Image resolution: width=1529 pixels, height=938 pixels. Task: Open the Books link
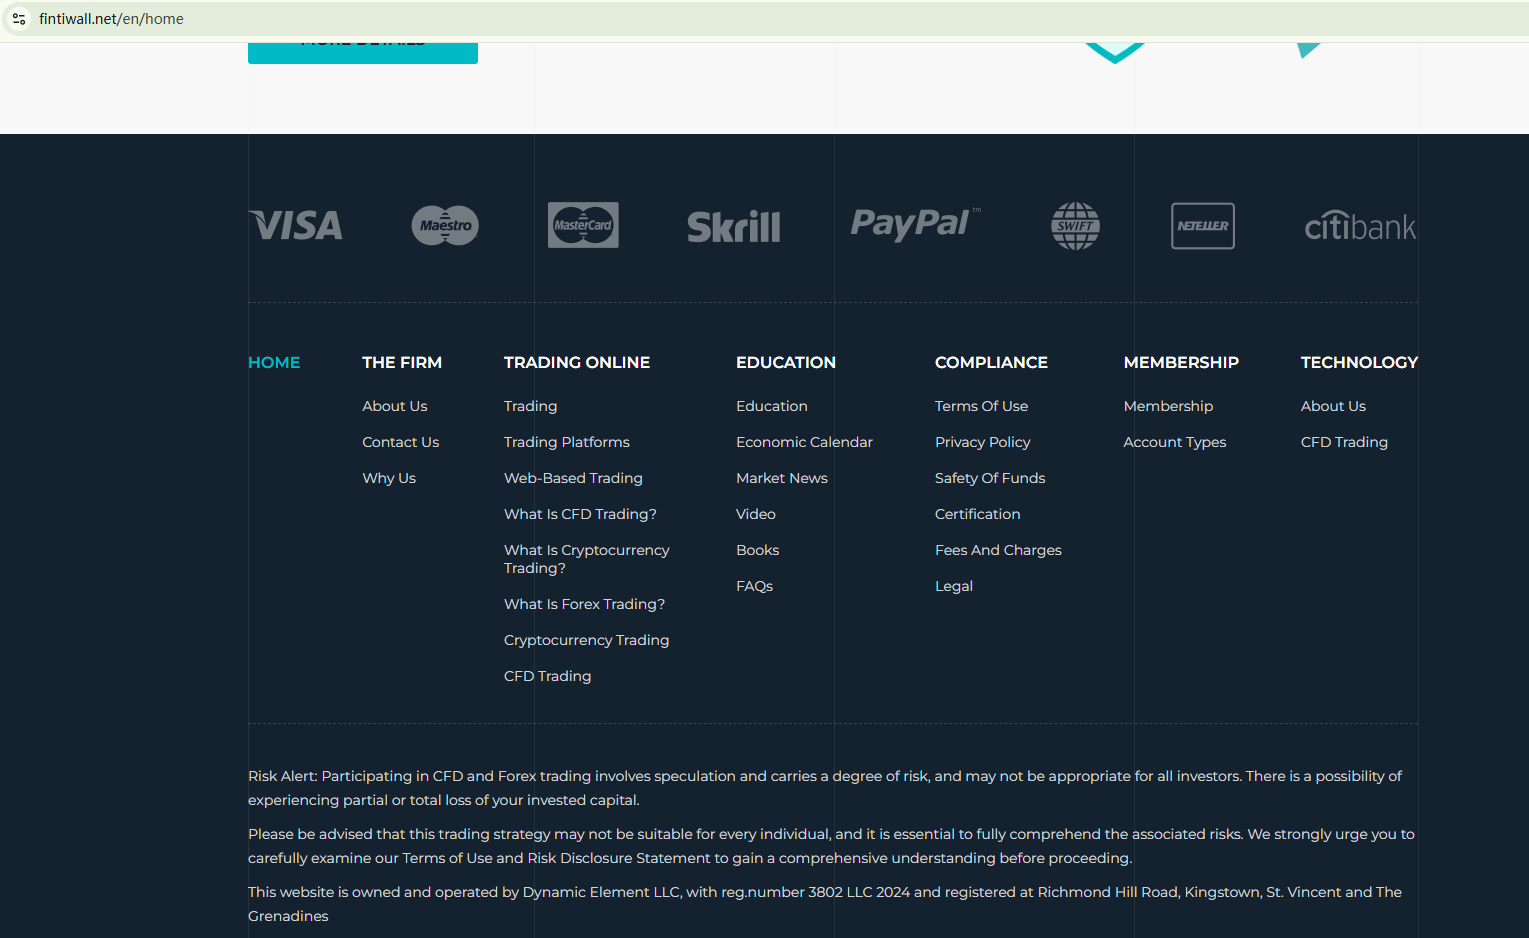(x=758, y=550)
